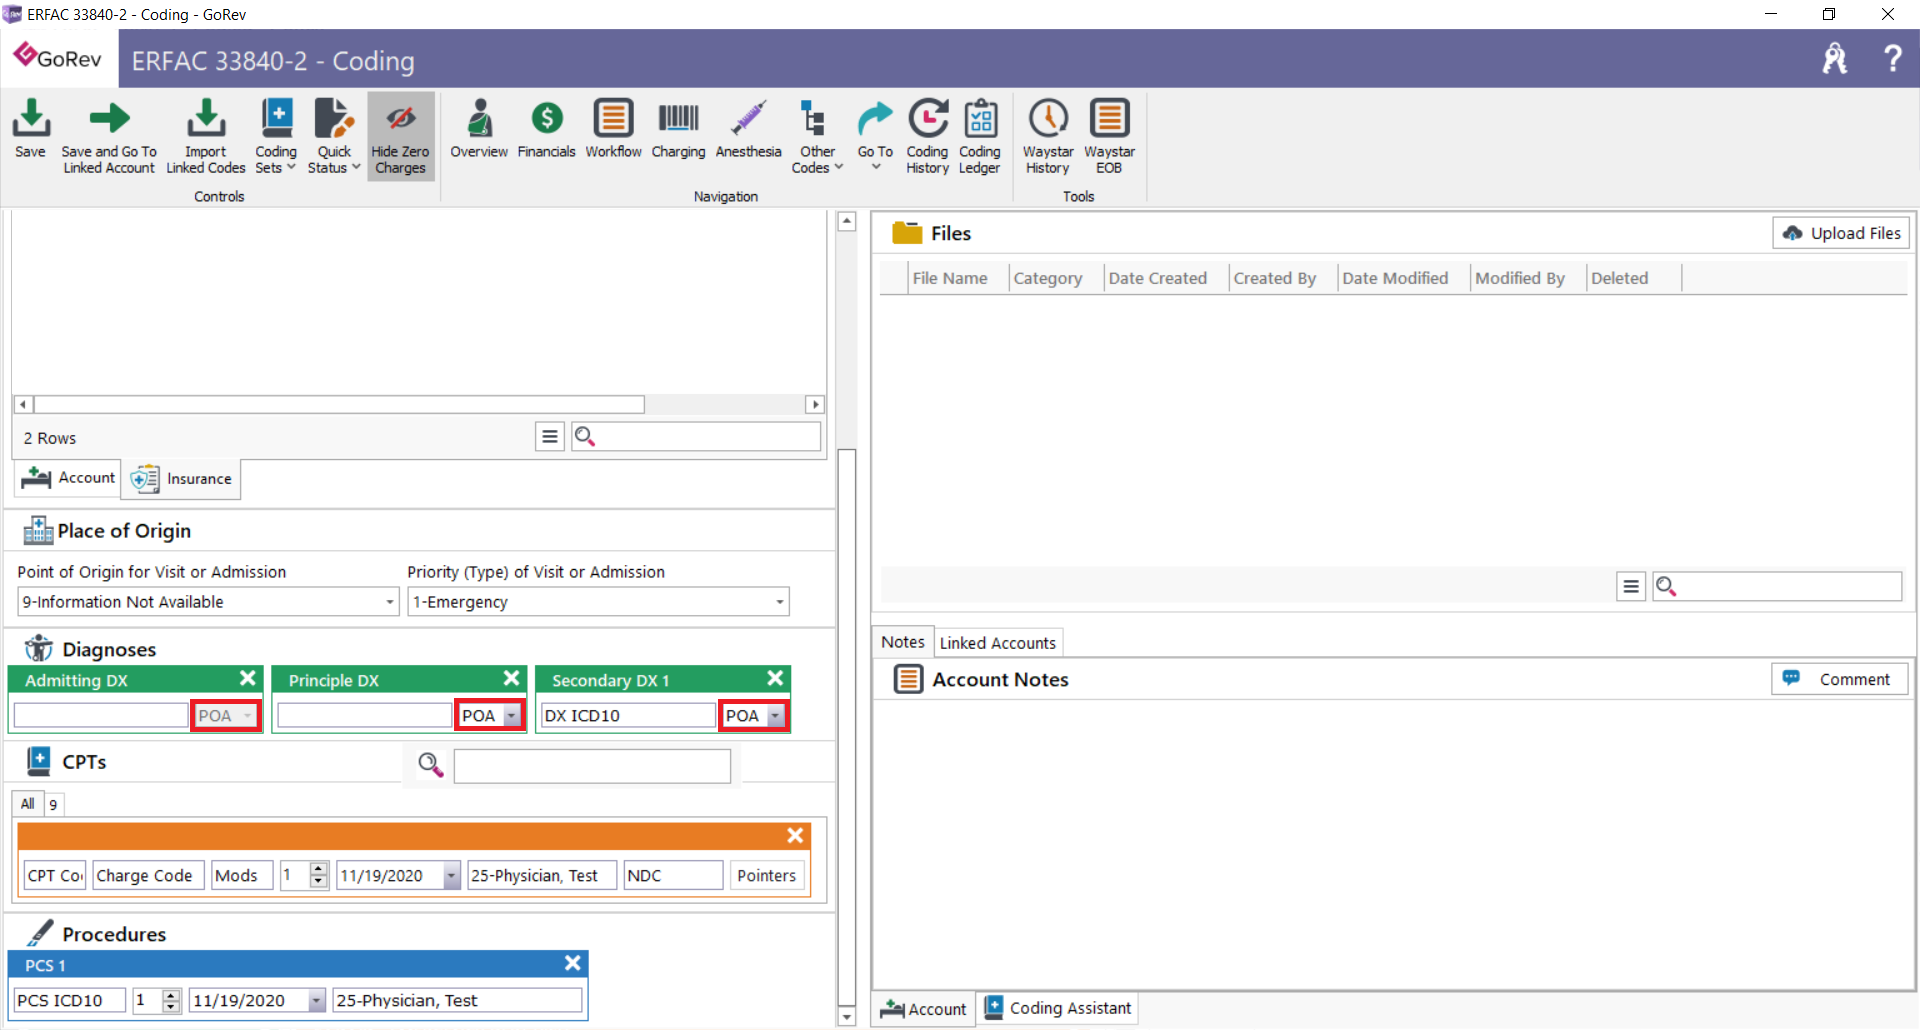Click the GoRev logo
Viewport: 1920px width, 1030px height.
(x=58, y=57)
